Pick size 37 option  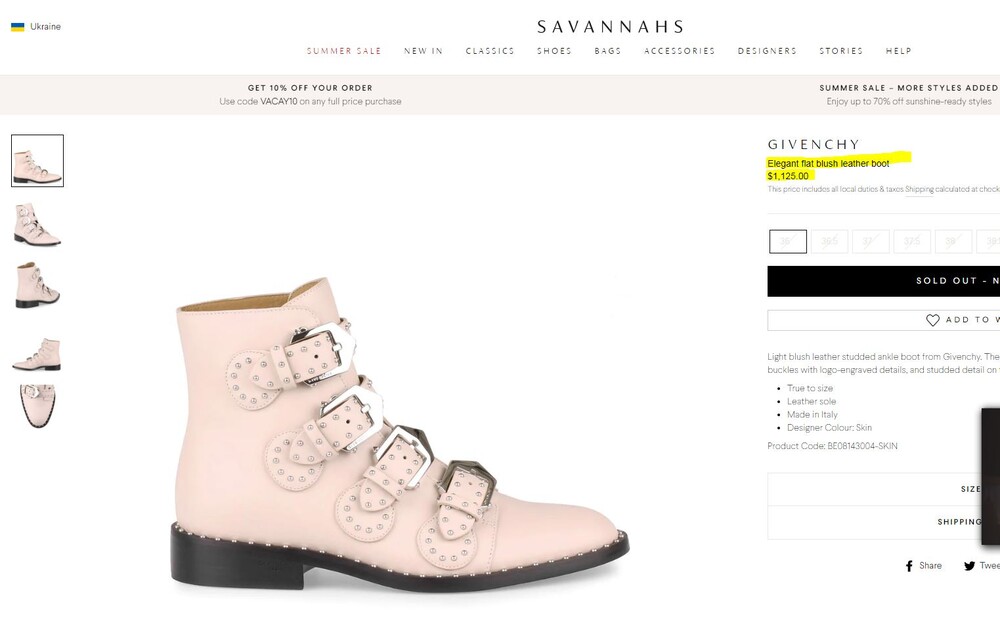tap(870, 241)
